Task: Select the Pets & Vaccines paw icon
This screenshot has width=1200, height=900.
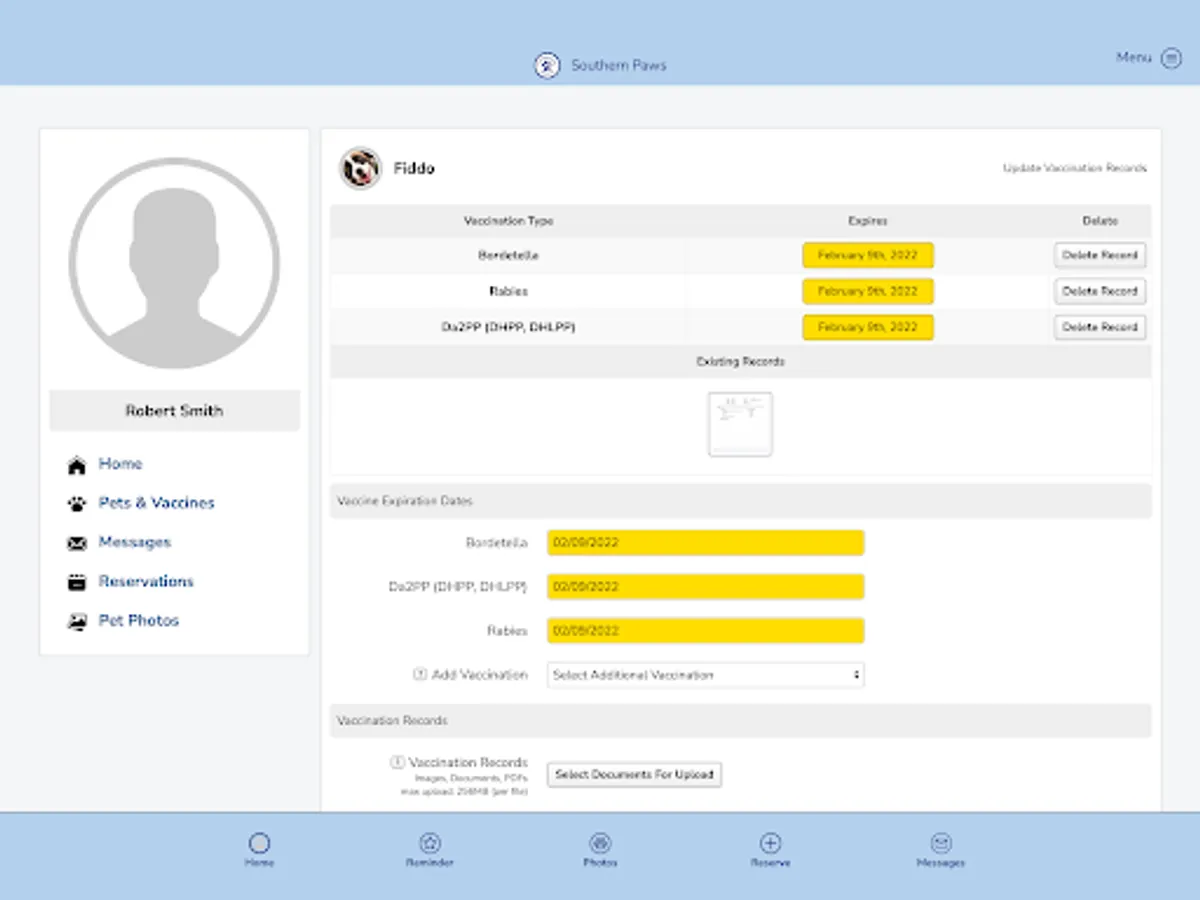Action: click(x=77, y=503)
